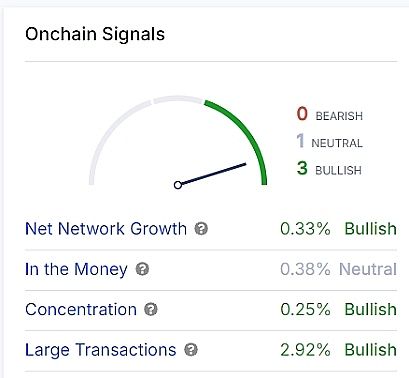
Task: Click the grey neutral gauge arc segment
Action: coord(178,99)
